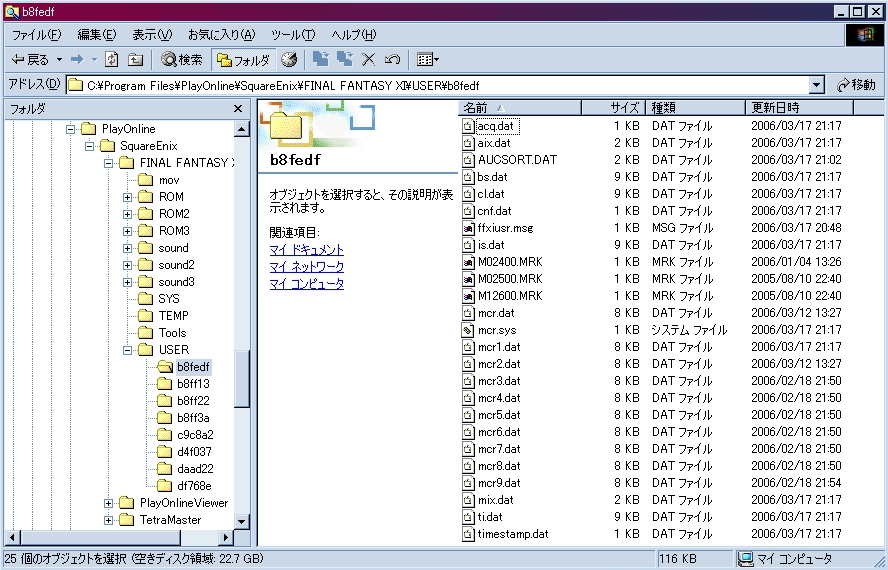Select the Tools folder icon in tree
Viewport: 888px width, 570px height.
pos(146,333)
